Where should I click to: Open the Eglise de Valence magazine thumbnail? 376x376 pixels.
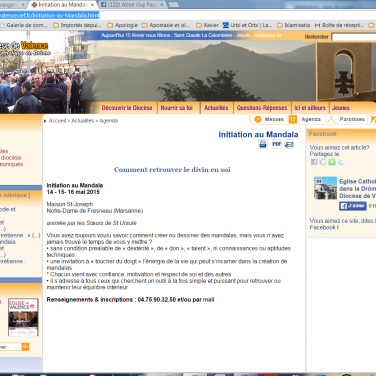click(23, 317)
